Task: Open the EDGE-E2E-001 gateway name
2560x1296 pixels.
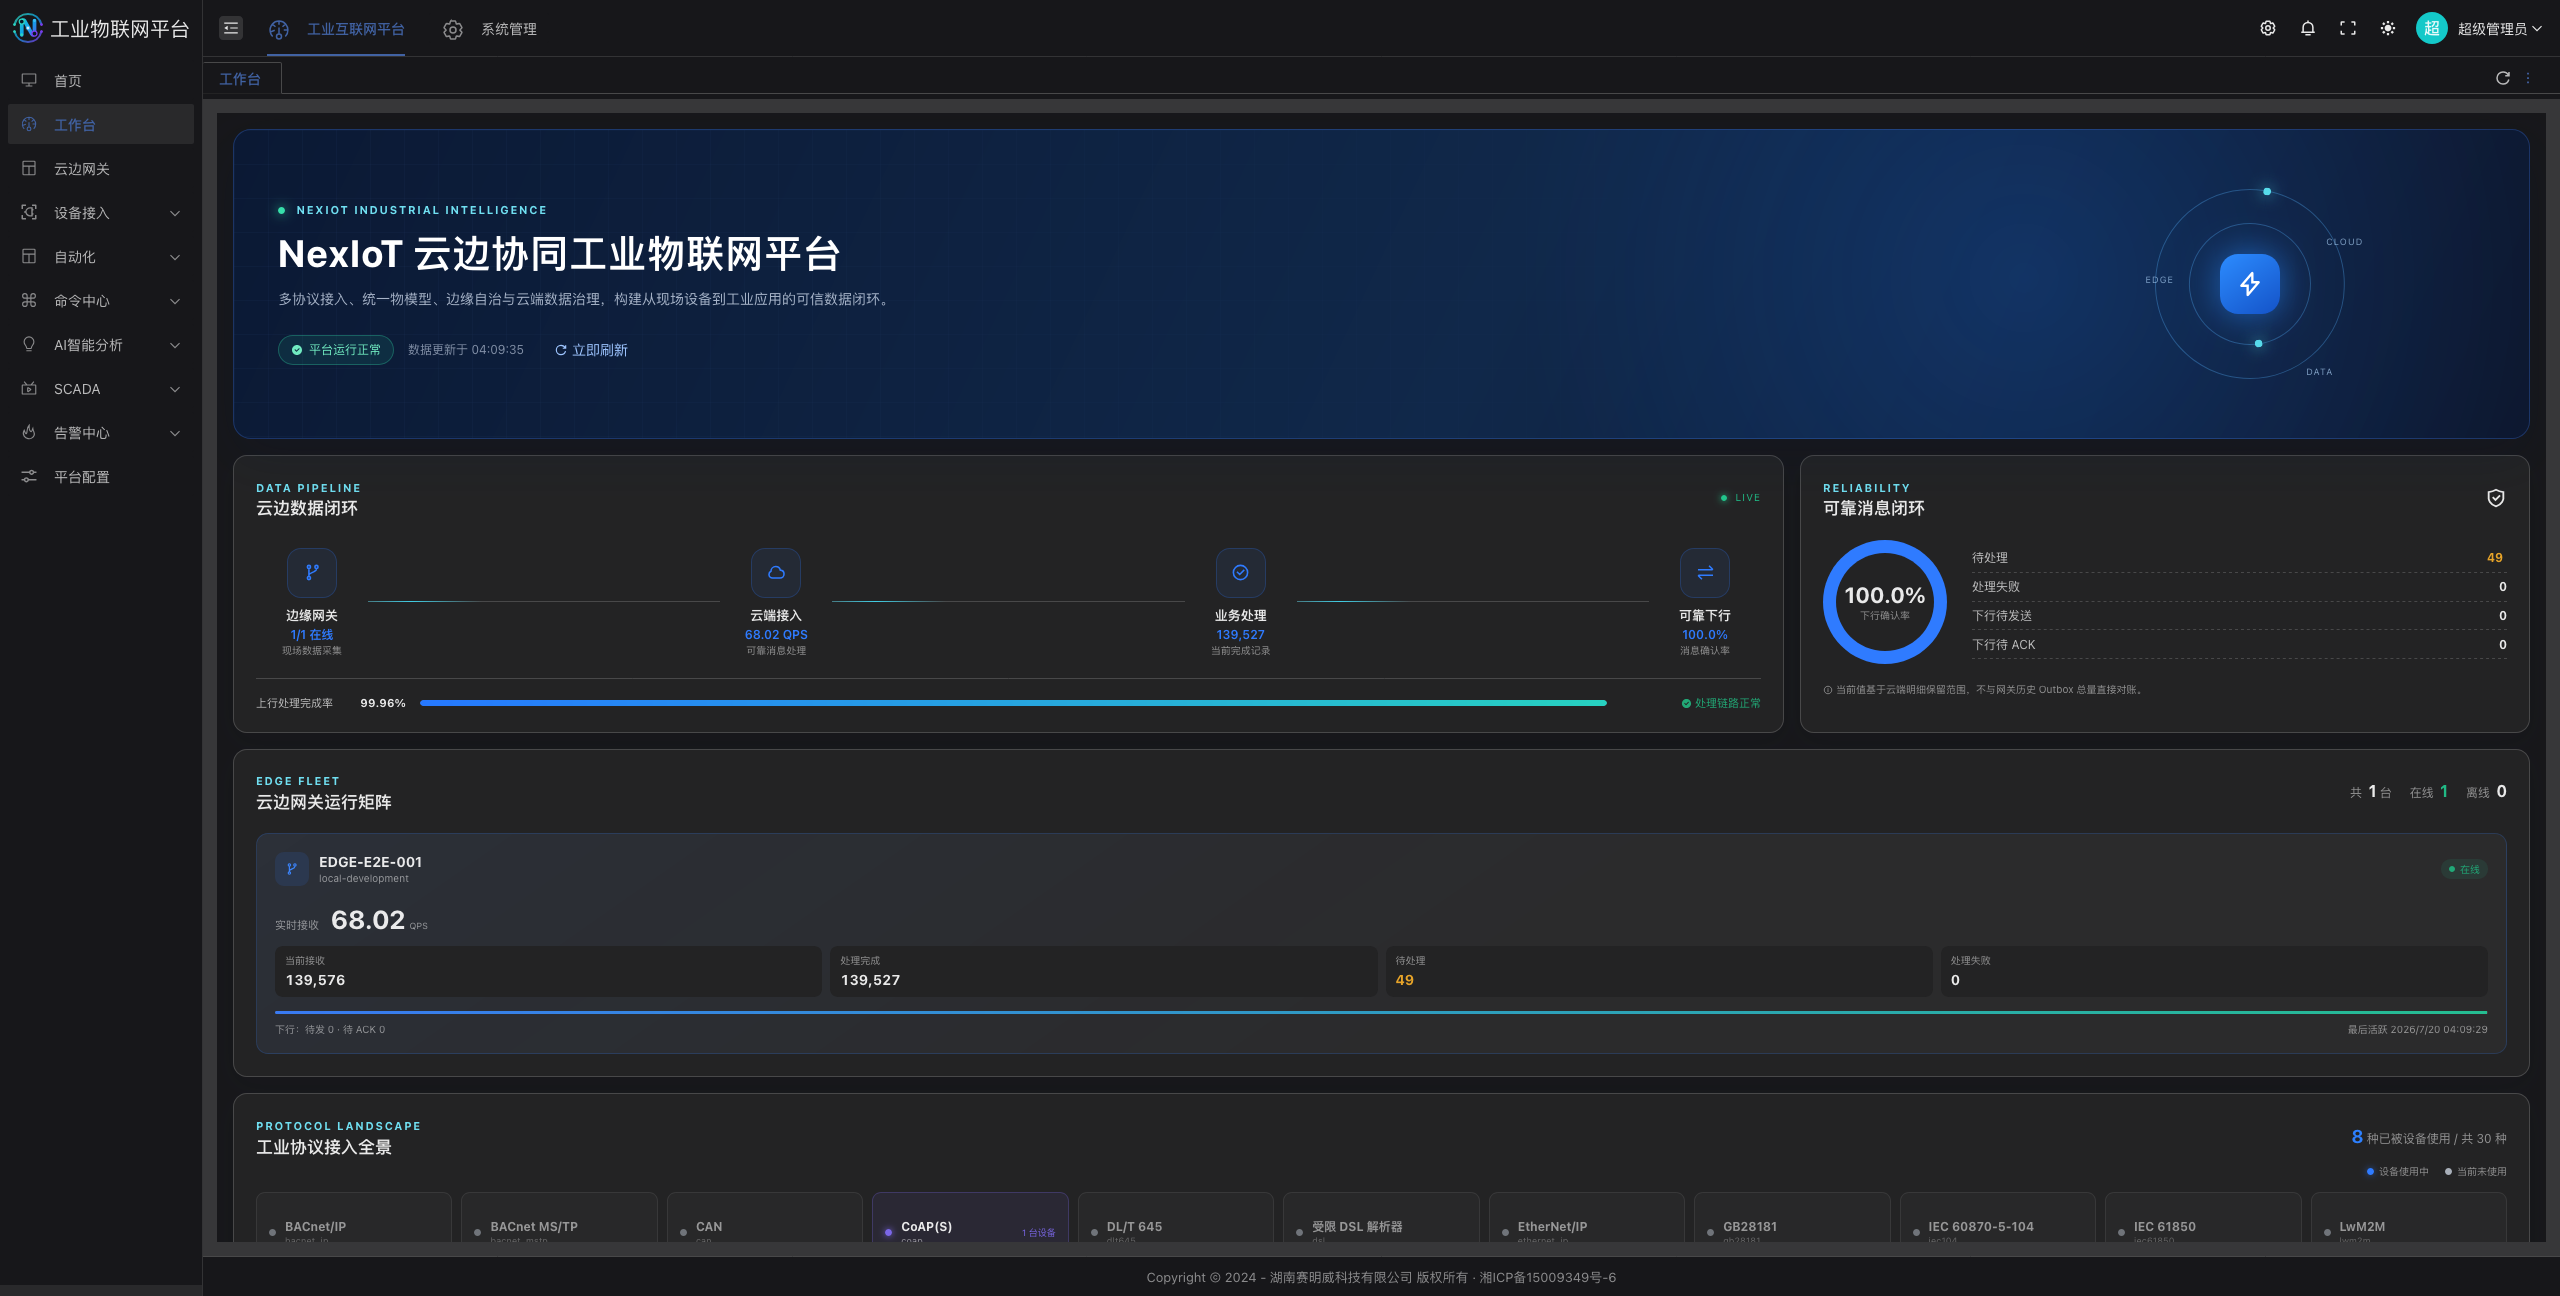Action: [x=370, y=862]
